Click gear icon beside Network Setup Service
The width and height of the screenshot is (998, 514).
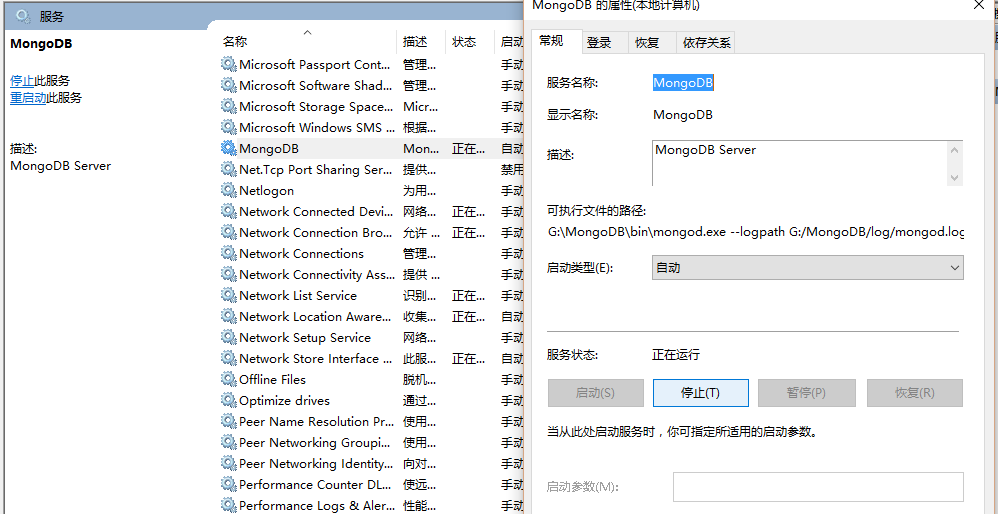pyautogui.click(x=228, y=337)
